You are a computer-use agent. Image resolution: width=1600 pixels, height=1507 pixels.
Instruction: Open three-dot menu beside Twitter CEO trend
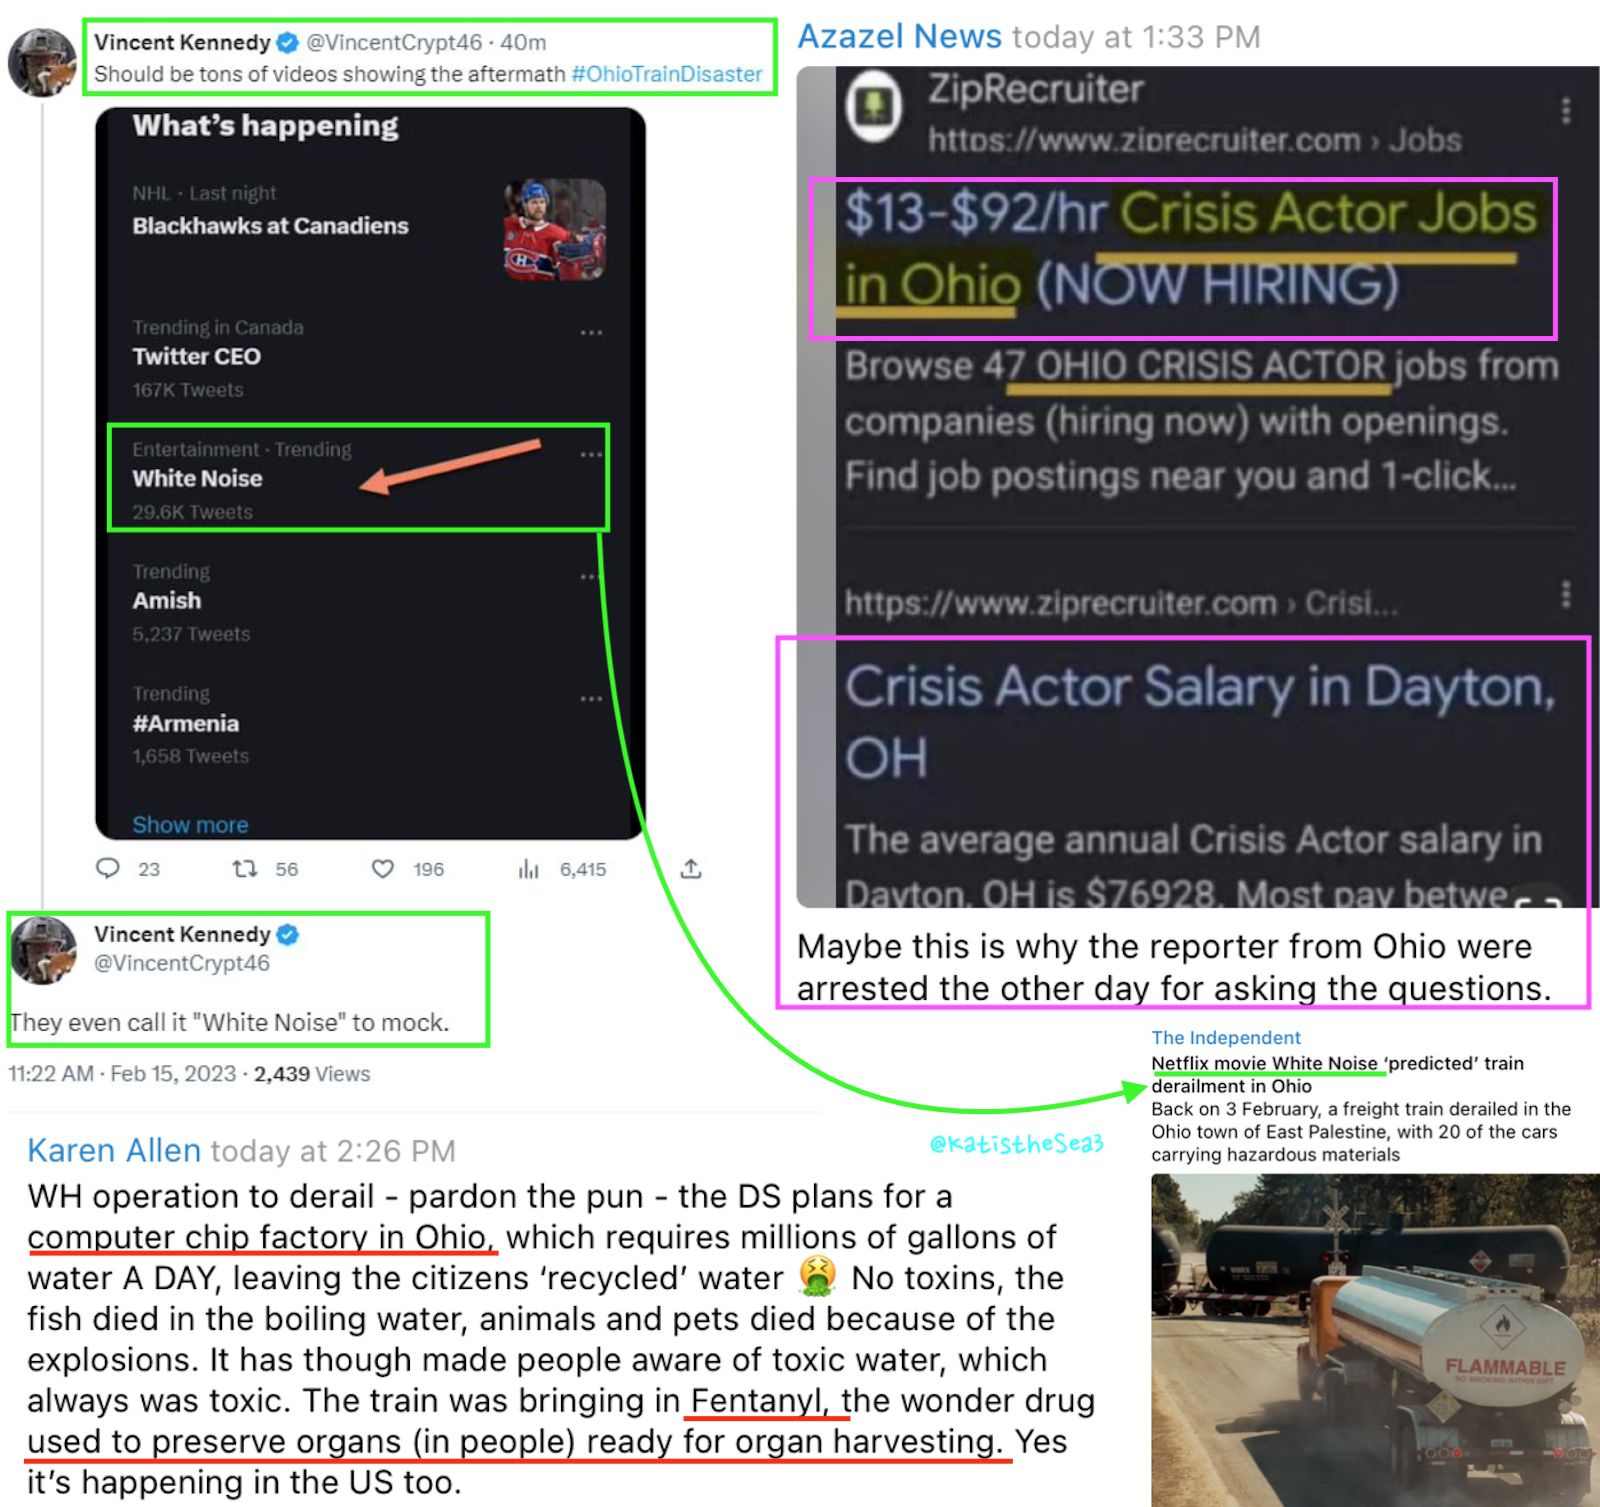coord(591,332)
